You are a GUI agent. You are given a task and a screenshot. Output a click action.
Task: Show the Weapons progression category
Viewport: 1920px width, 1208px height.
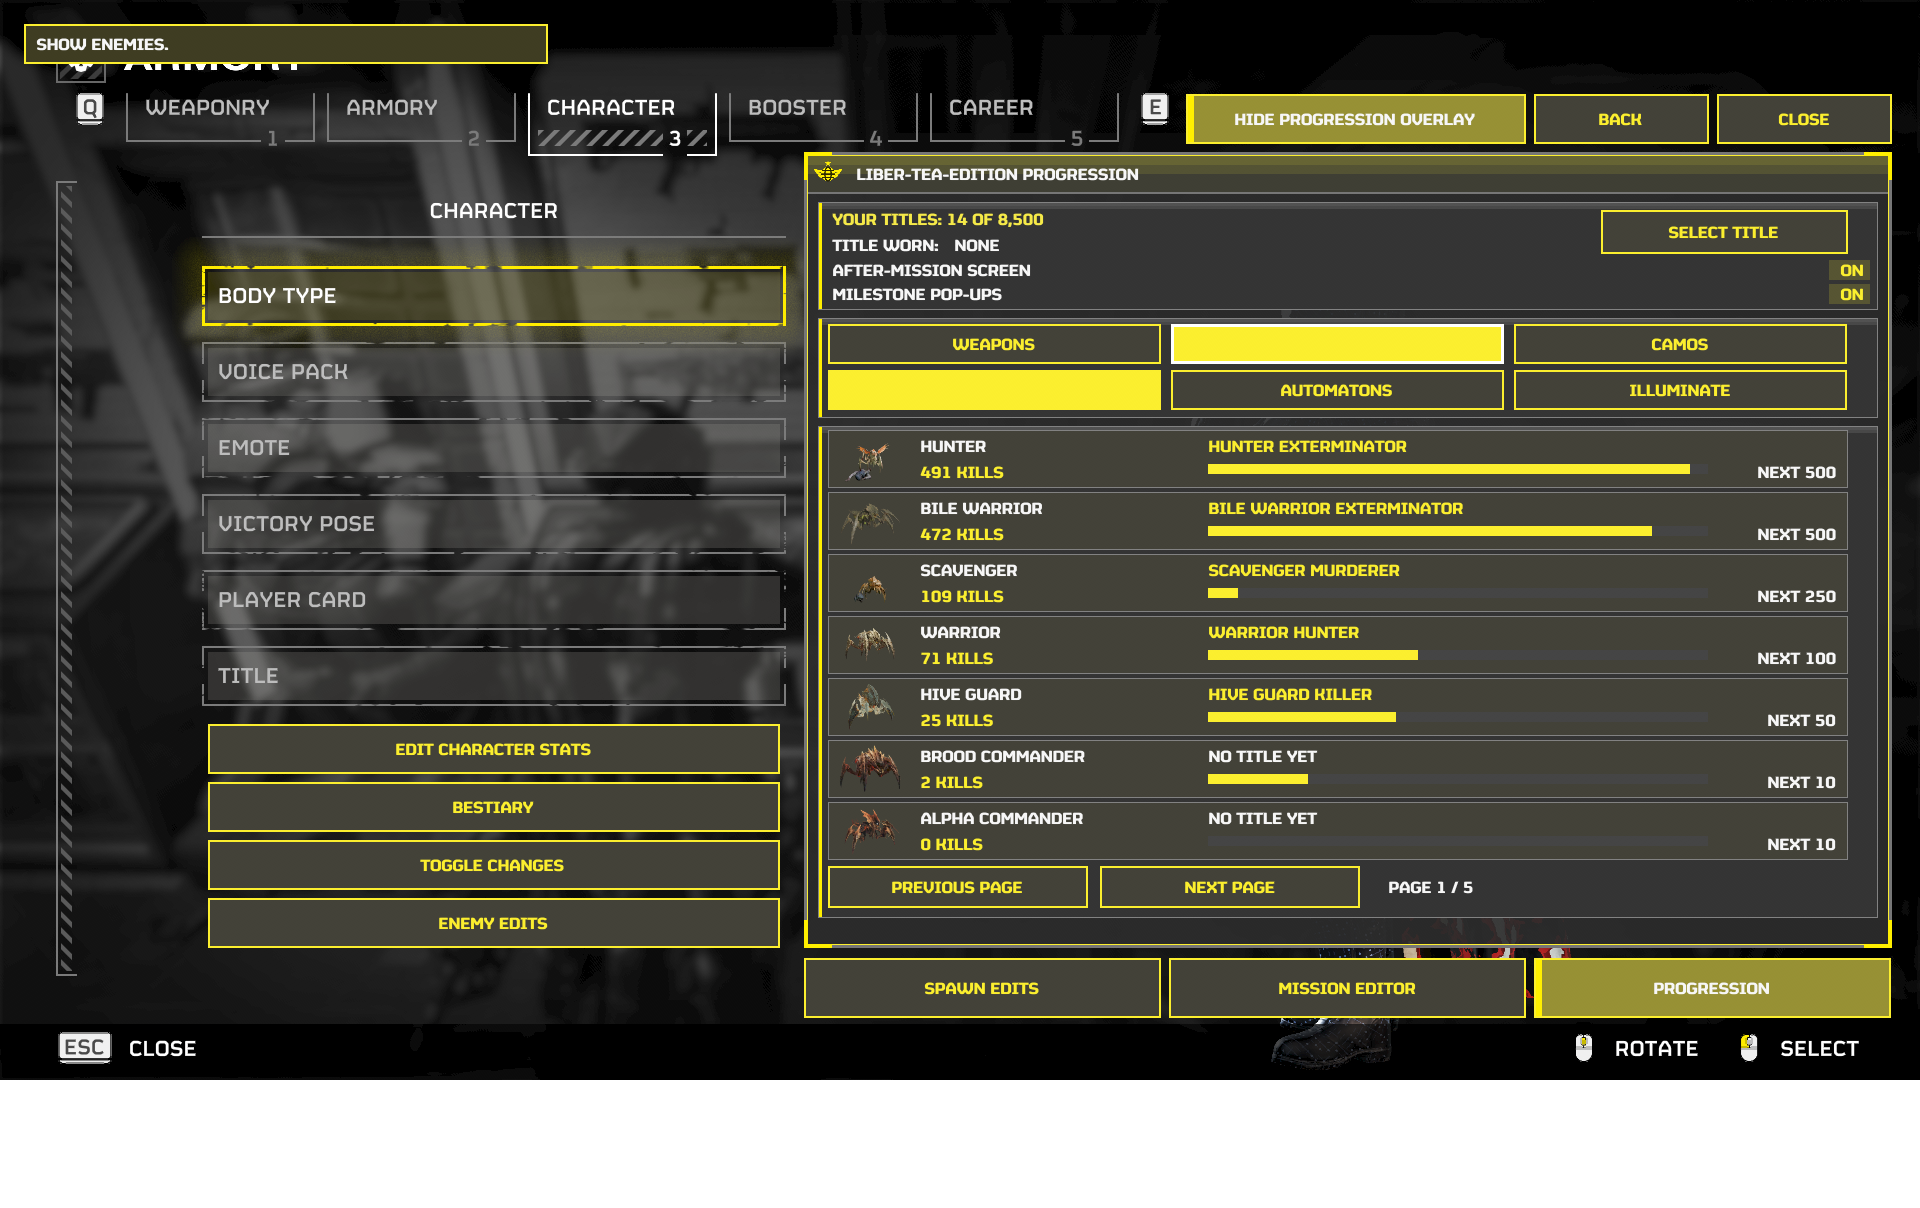pyautogui.click(x=994, y=344)
